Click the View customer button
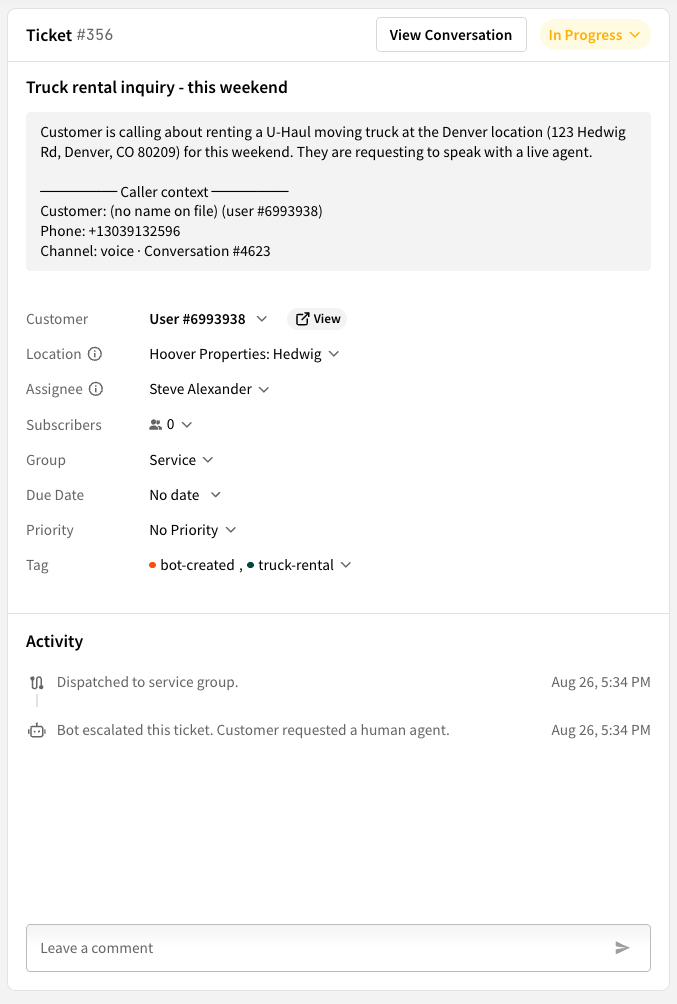 pyautogui.click(x=317, y=319)
